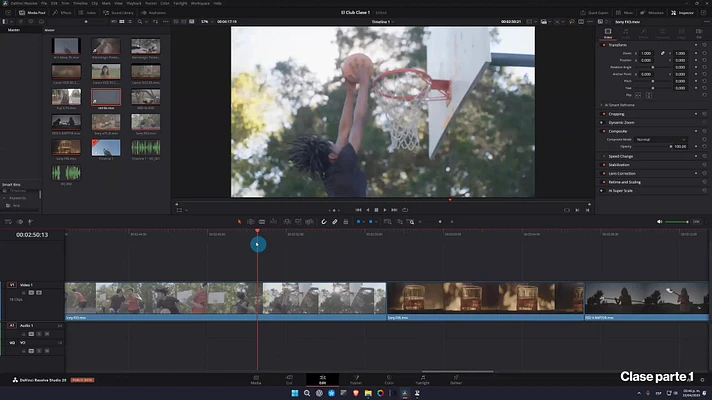Play the clip in reverse

point(368,210)
